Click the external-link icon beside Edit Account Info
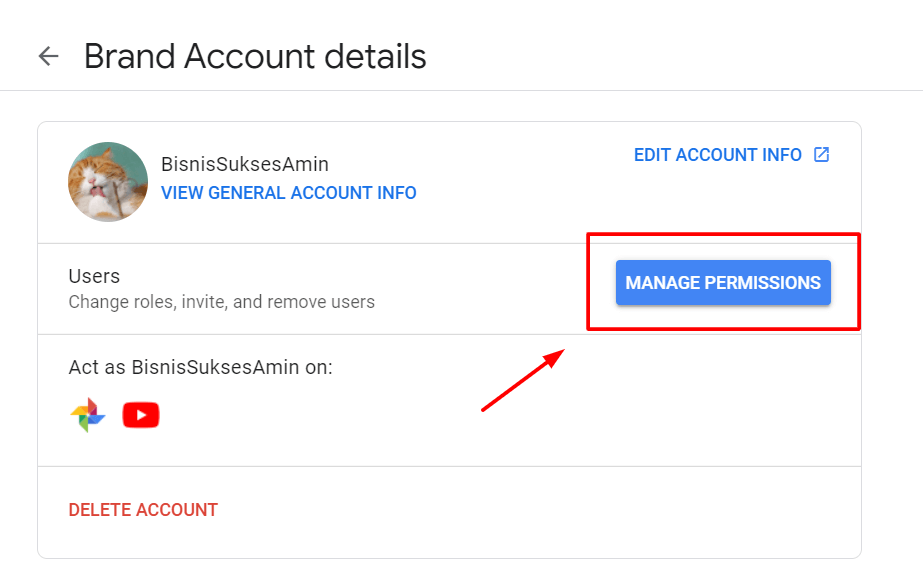This screenshot has height=586, width=923. pyautogui.click(x=821, y=155)
